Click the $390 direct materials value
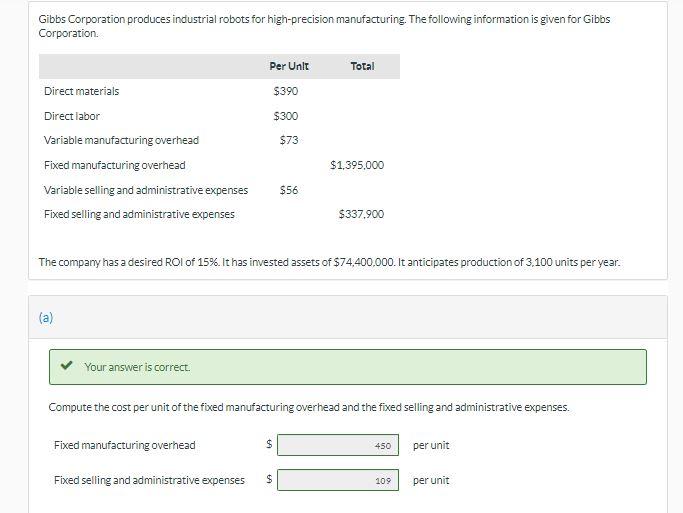683x513 pixels. (x=285, y=91)
